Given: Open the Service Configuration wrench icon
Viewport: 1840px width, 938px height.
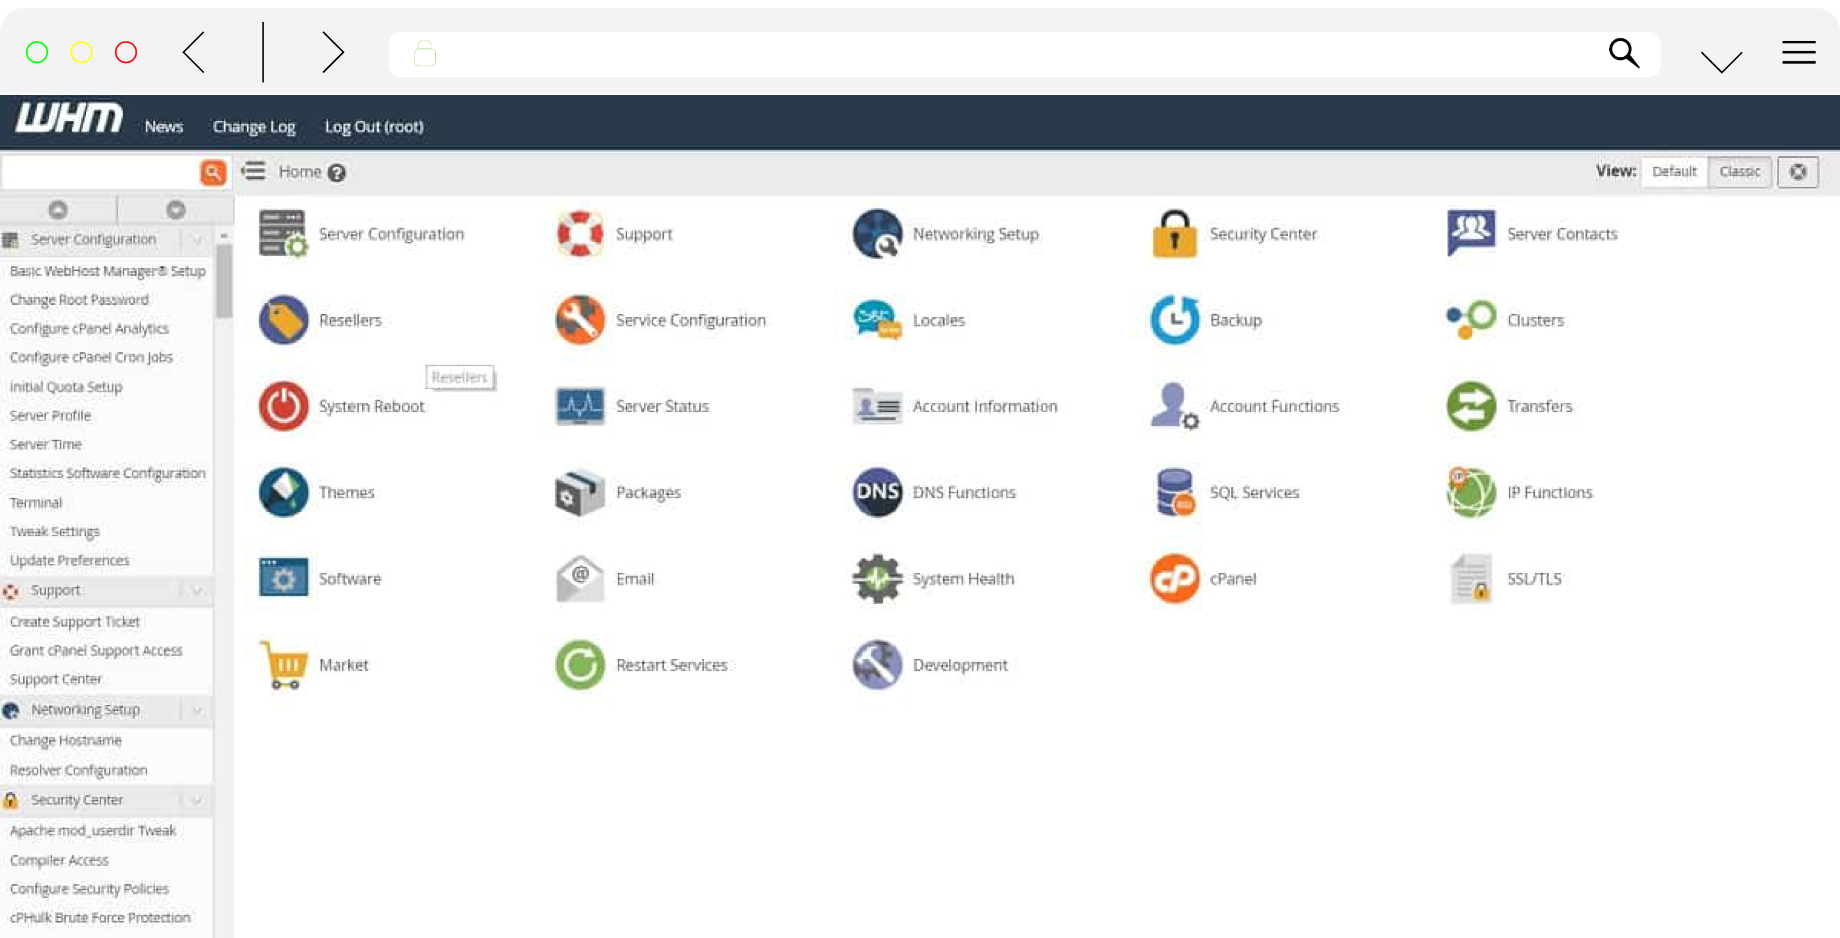Looking at the screenshot, I should [x=580, y=320].
